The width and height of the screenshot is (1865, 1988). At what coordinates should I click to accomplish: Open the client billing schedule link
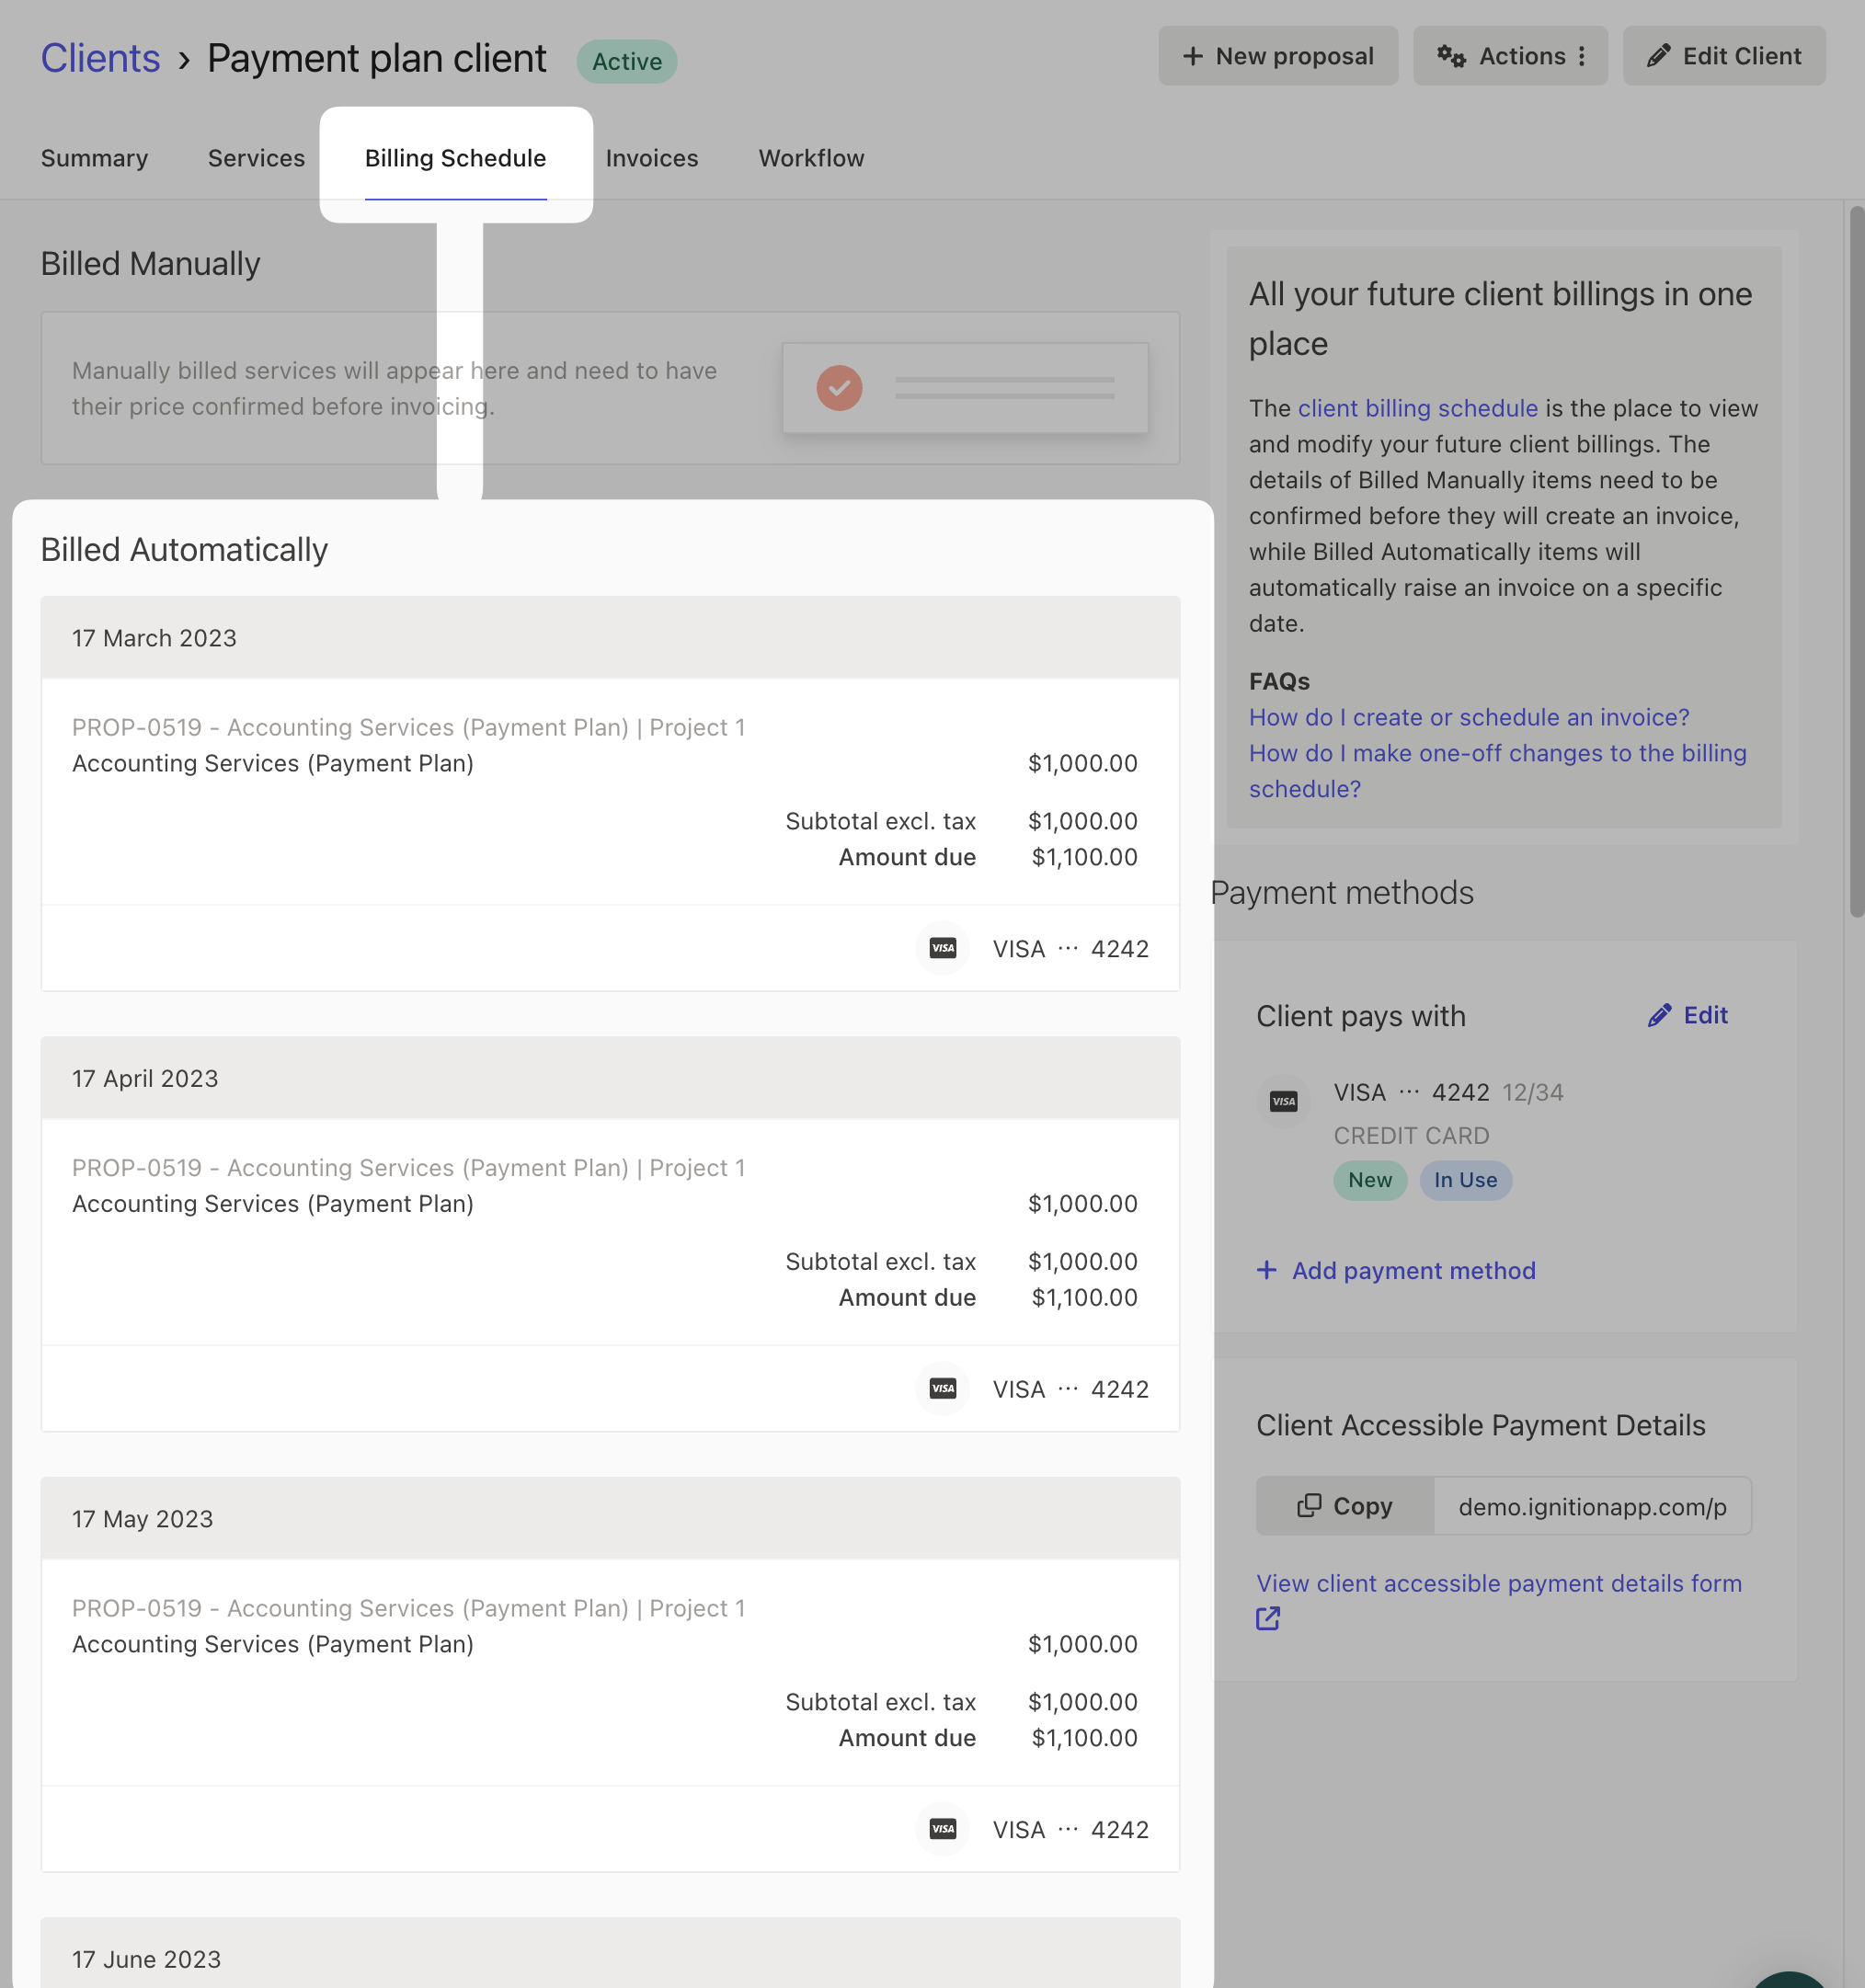click(1417, 408)
